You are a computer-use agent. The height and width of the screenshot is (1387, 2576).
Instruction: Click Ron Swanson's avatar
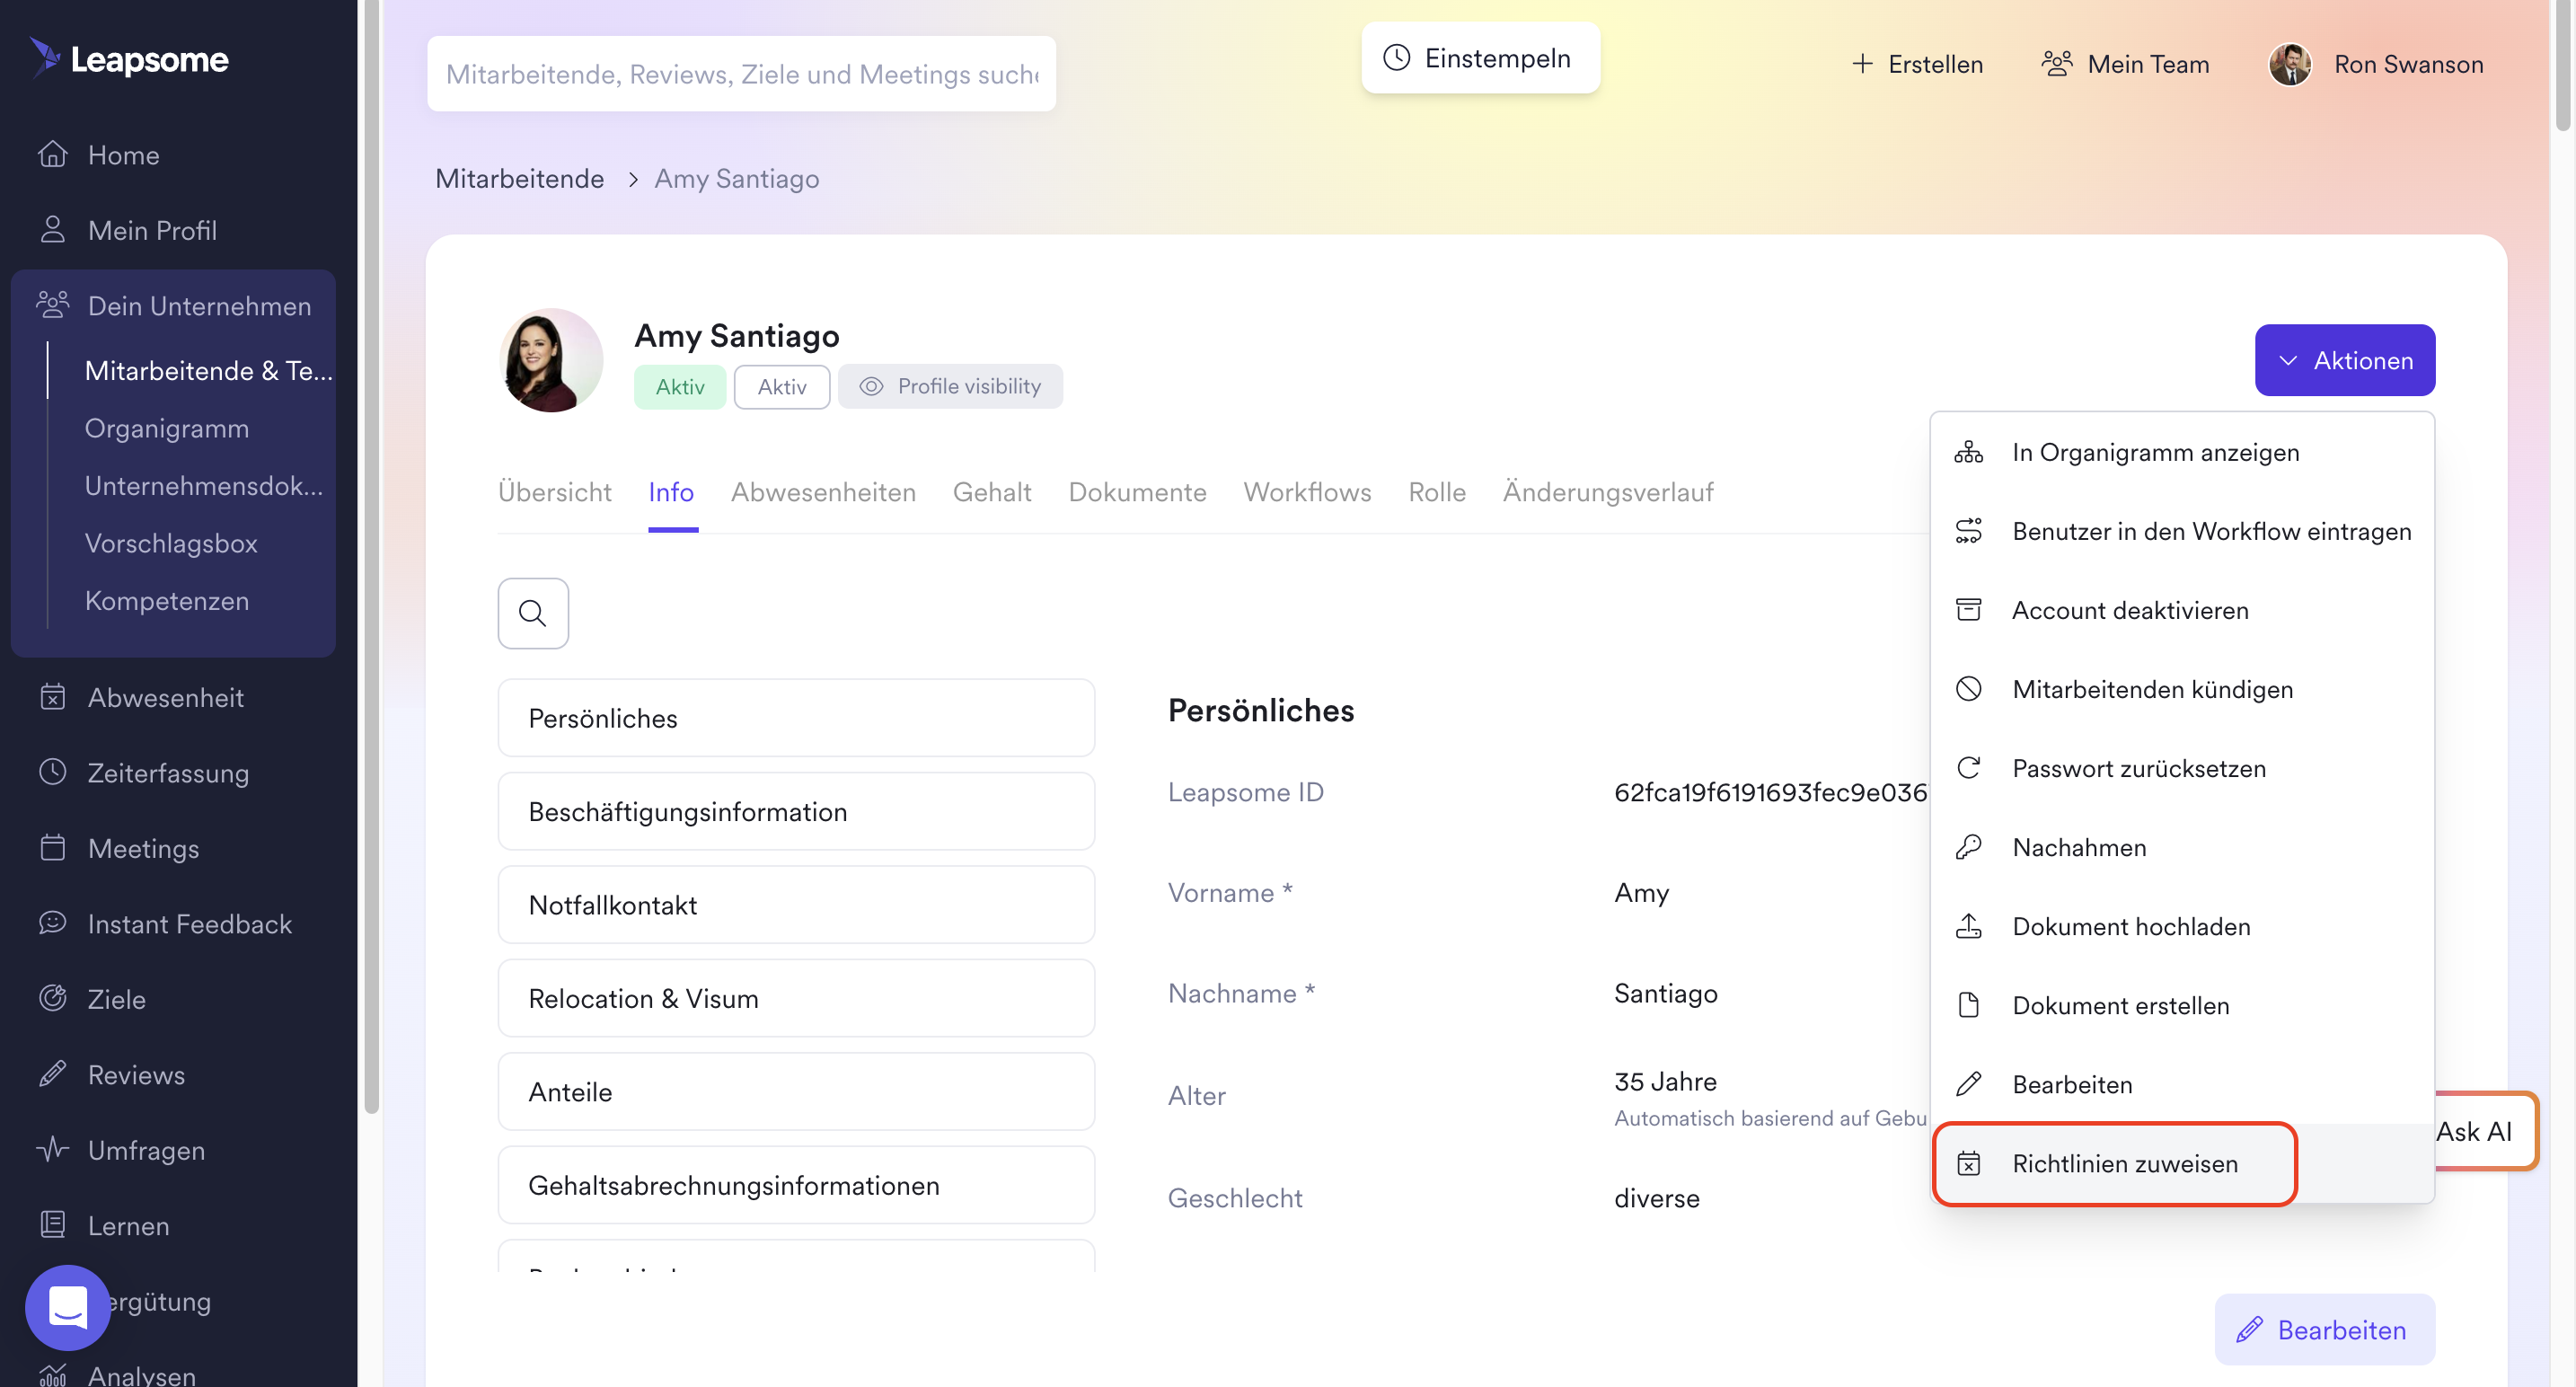click(x=2290, y=64)
